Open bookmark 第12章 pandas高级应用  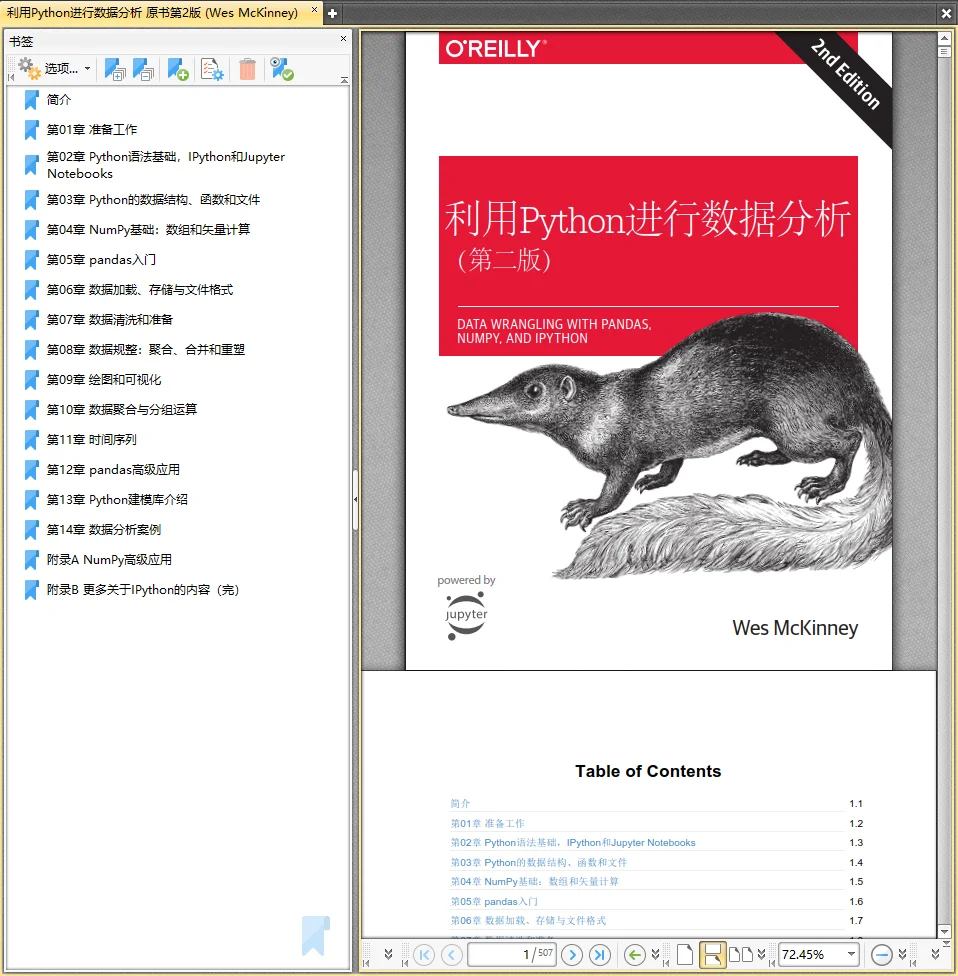tap(113, 469)
